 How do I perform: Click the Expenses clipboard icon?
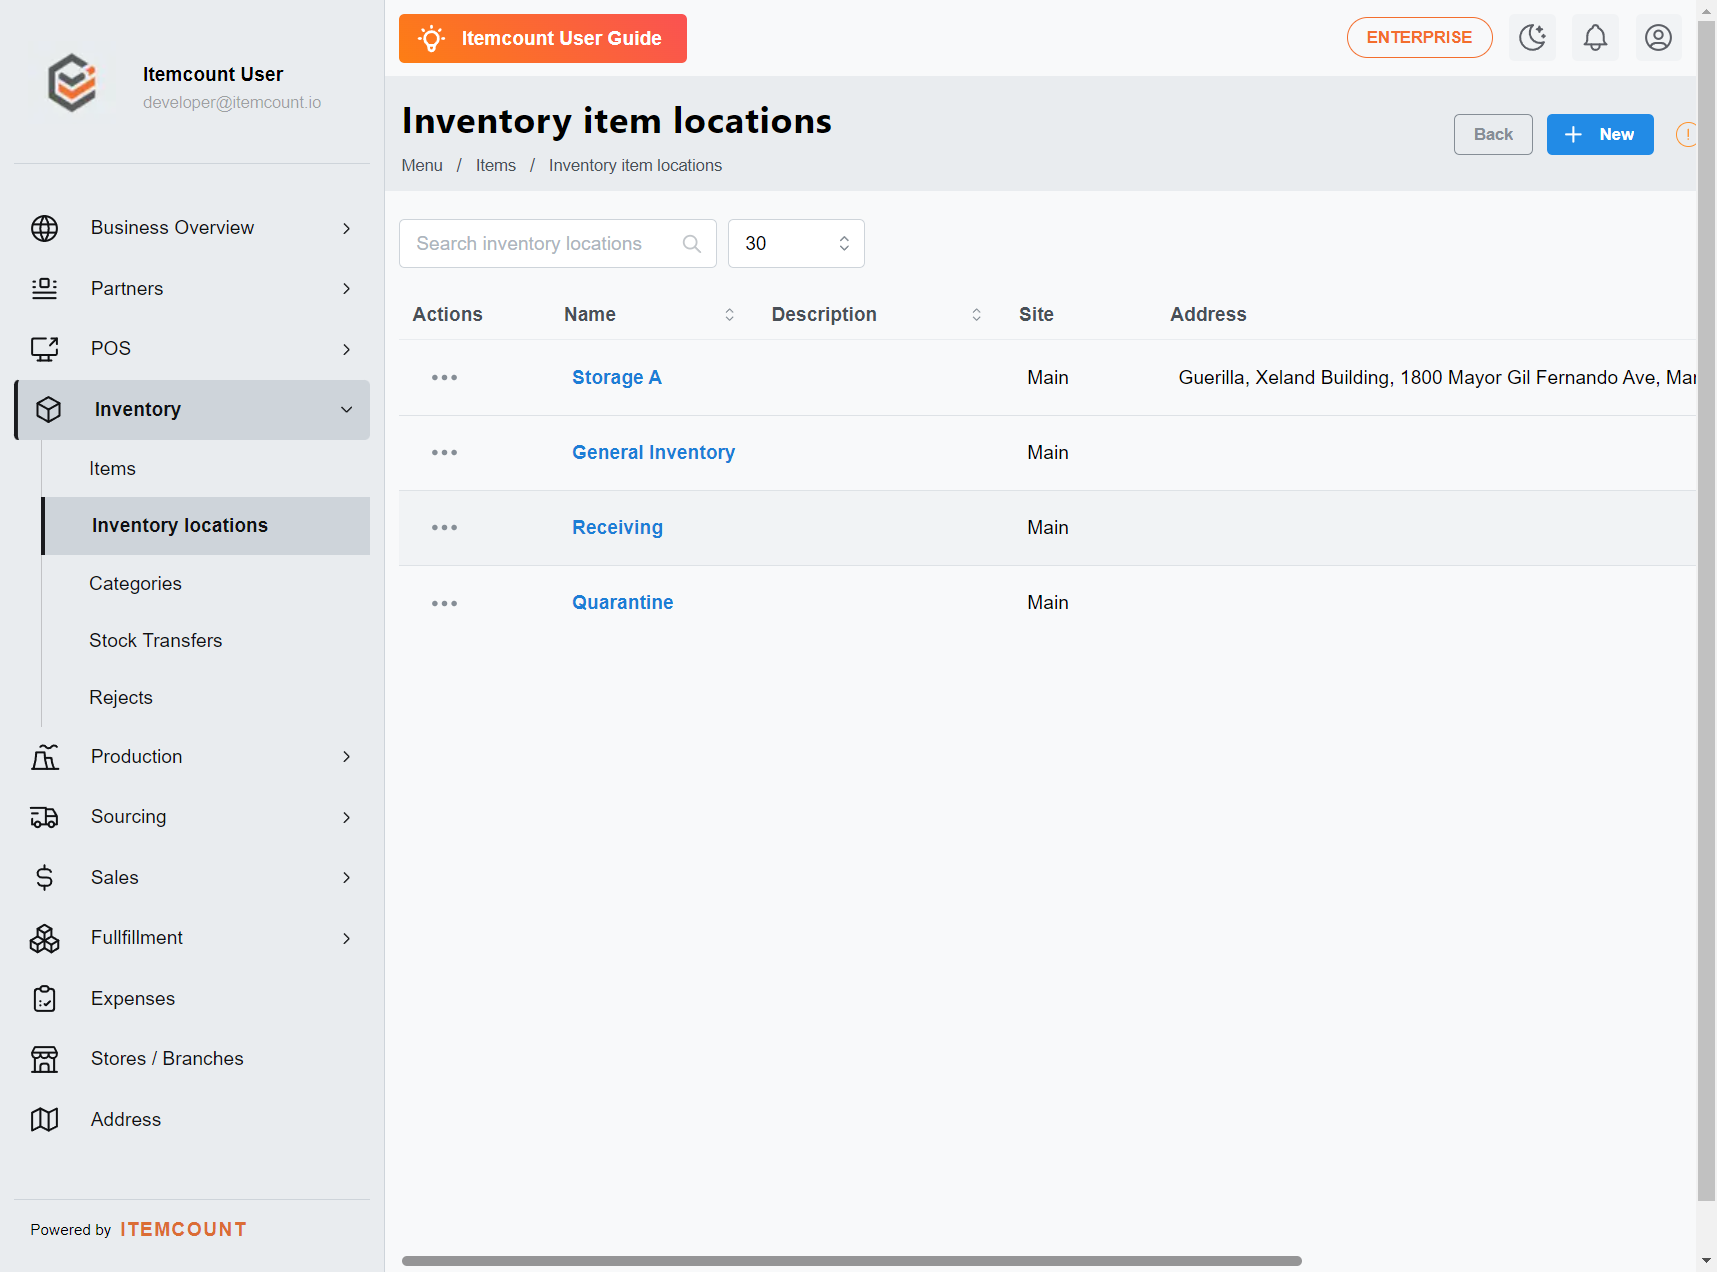click(44, 999)
